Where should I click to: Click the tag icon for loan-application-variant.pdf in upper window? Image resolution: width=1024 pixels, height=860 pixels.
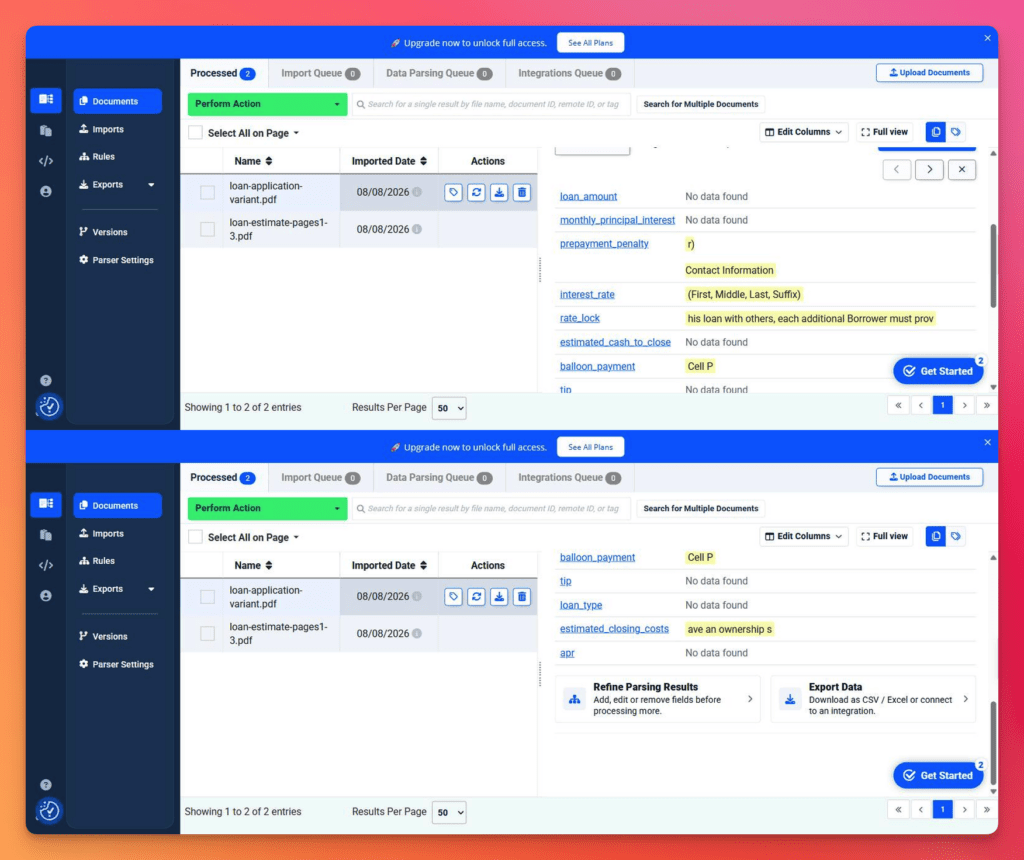pyautogui.click(x=453, y=193)
